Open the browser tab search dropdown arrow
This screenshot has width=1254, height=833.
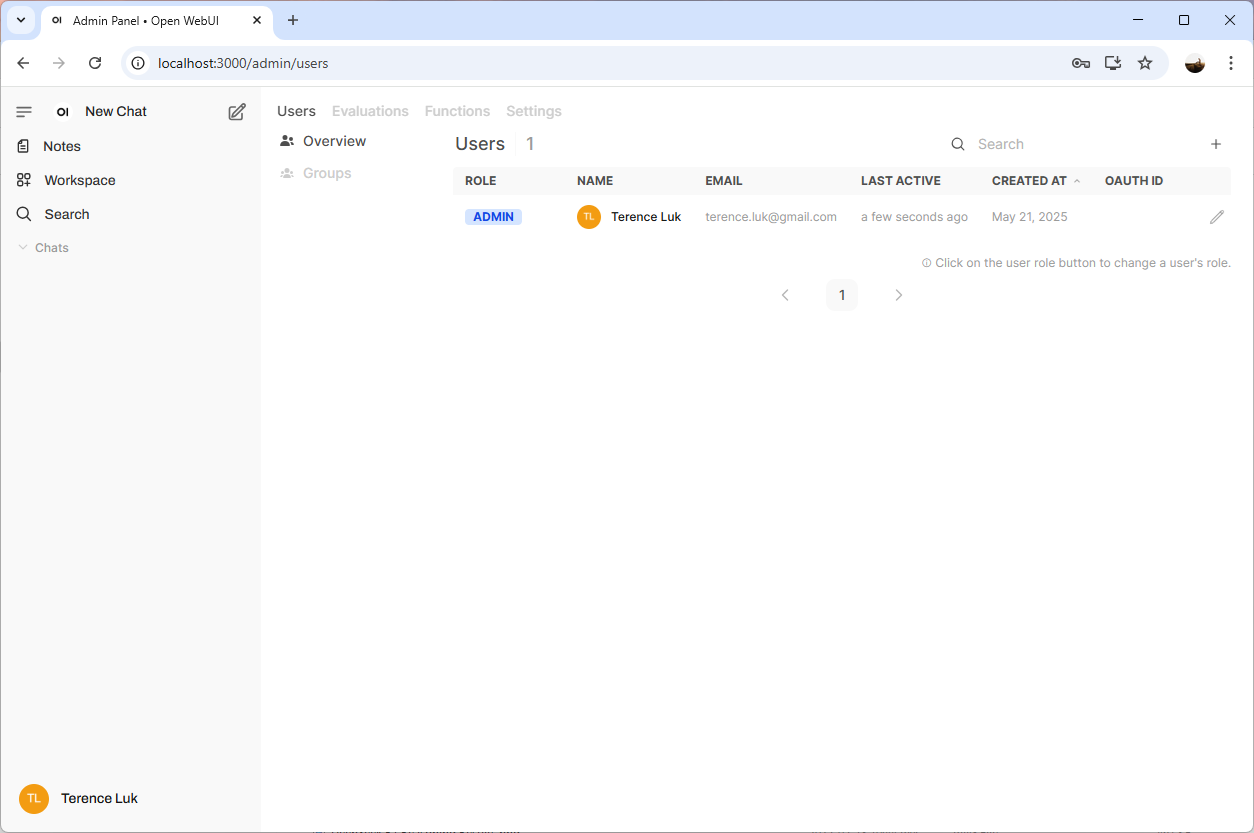pos(21,20)
